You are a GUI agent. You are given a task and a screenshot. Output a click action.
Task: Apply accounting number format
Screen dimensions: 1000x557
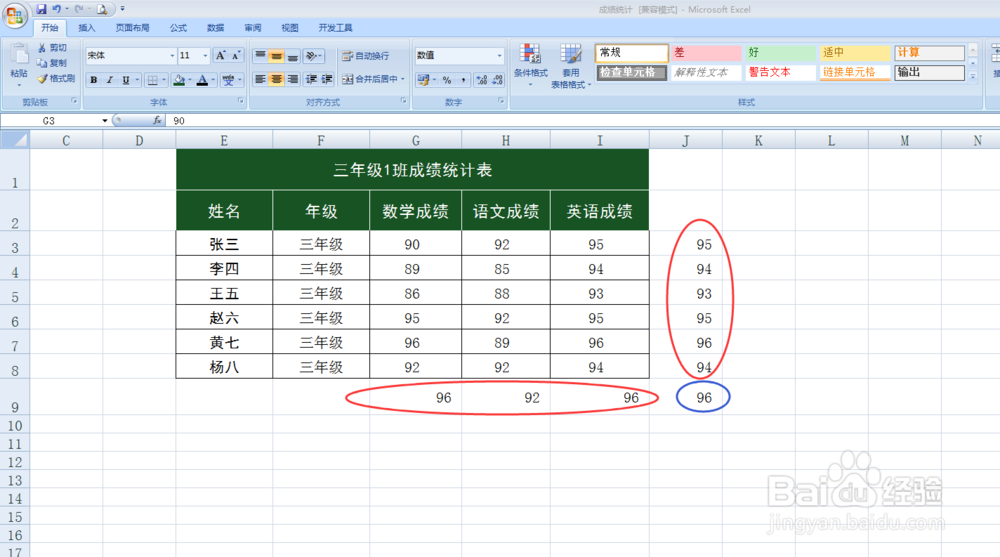tap(423, 80)
